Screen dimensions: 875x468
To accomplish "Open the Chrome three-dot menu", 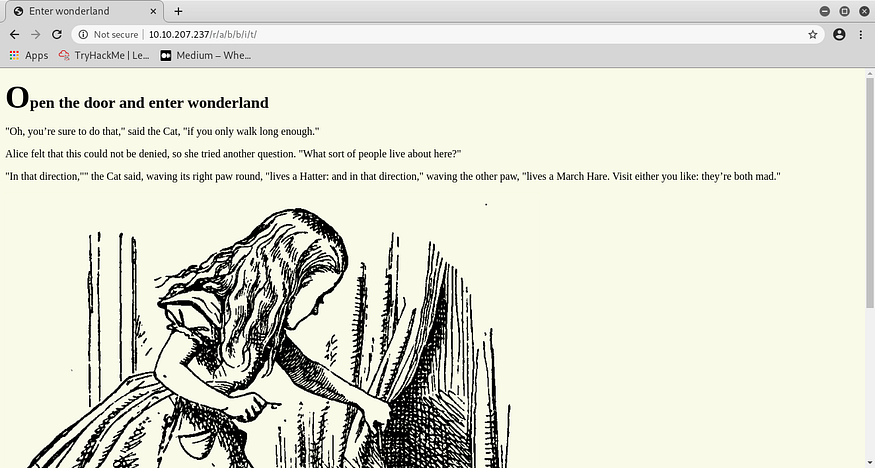I will coord(860,35).
